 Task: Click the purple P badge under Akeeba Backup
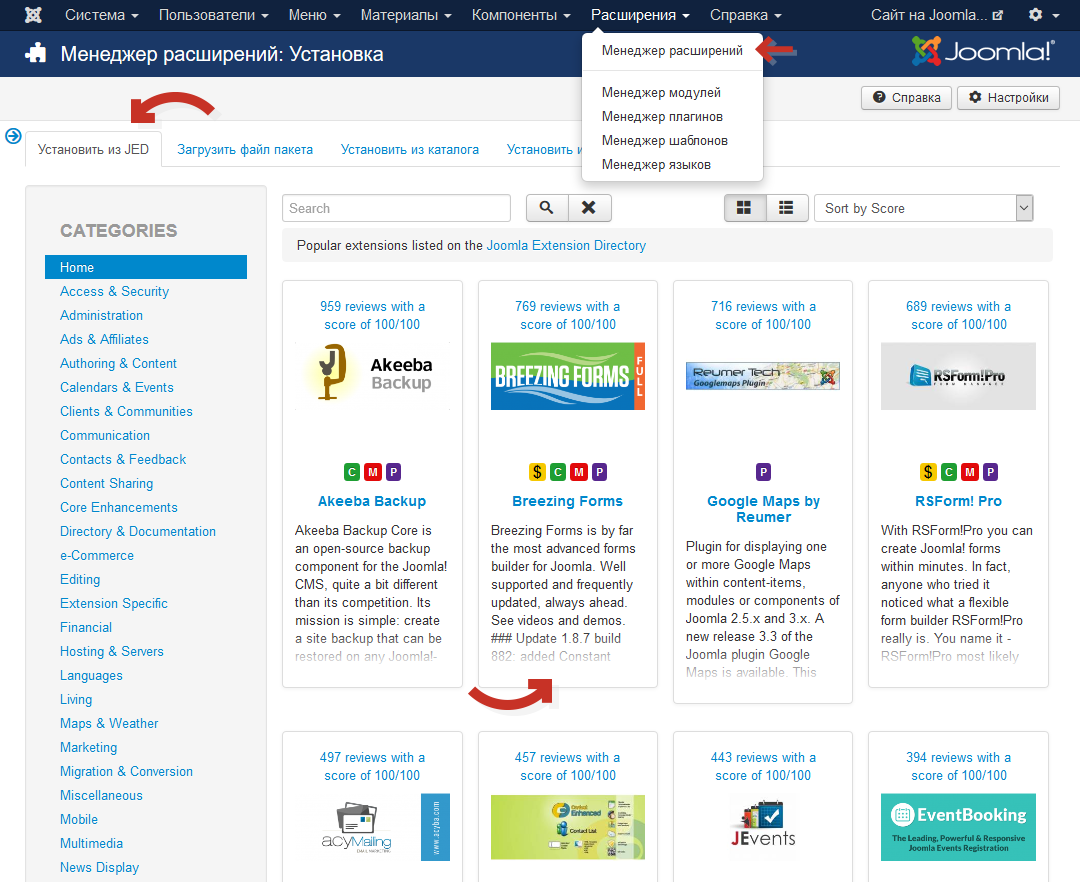[x=393, y=472]
